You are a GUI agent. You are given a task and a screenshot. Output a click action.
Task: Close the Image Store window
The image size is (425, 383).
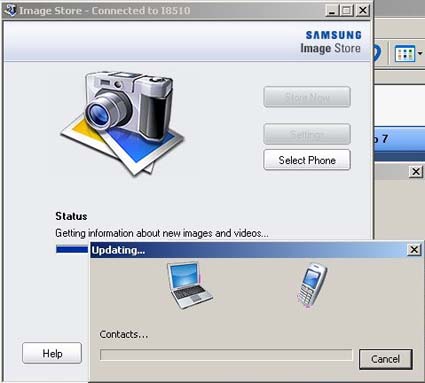363,11
